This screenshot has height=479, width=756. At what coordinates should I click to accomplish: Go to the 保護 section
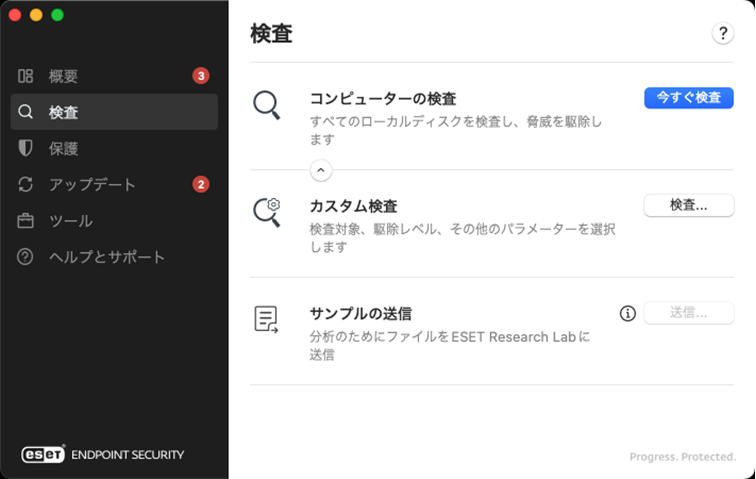pos(114,149)
